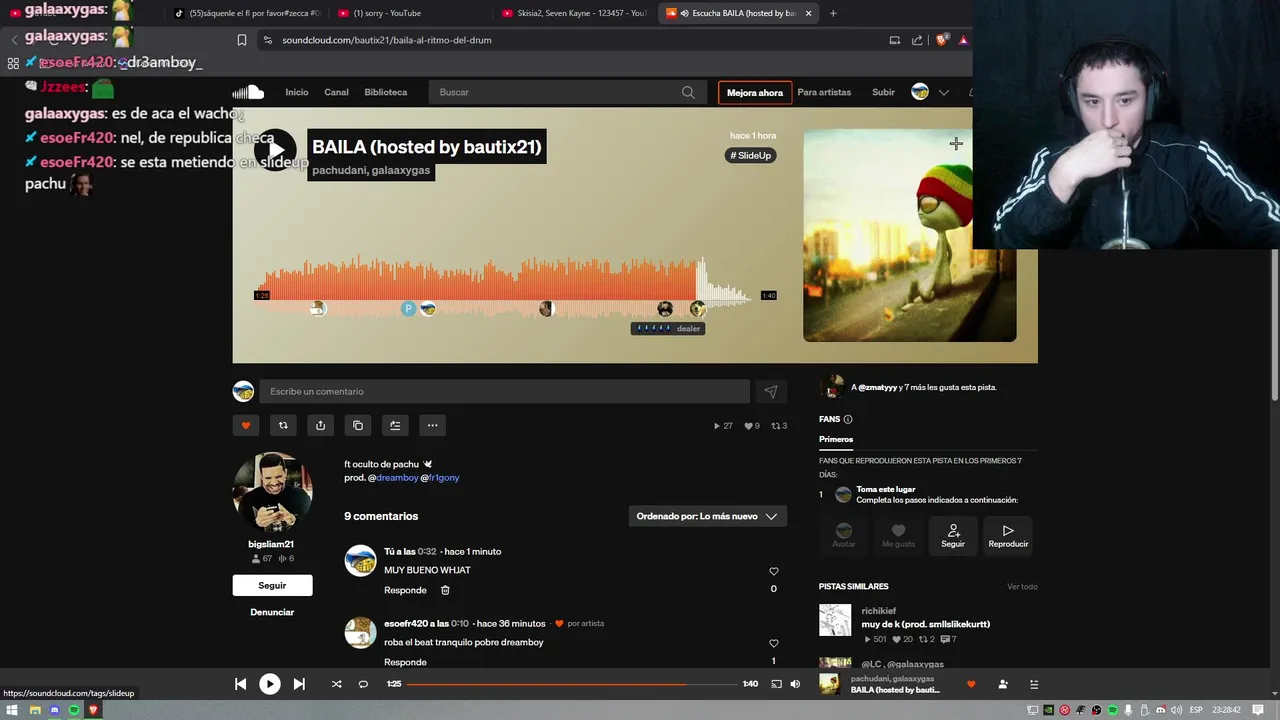Add the track to up next queue icon
Viewport: 1280px width, 720px height.
point(395,425)
